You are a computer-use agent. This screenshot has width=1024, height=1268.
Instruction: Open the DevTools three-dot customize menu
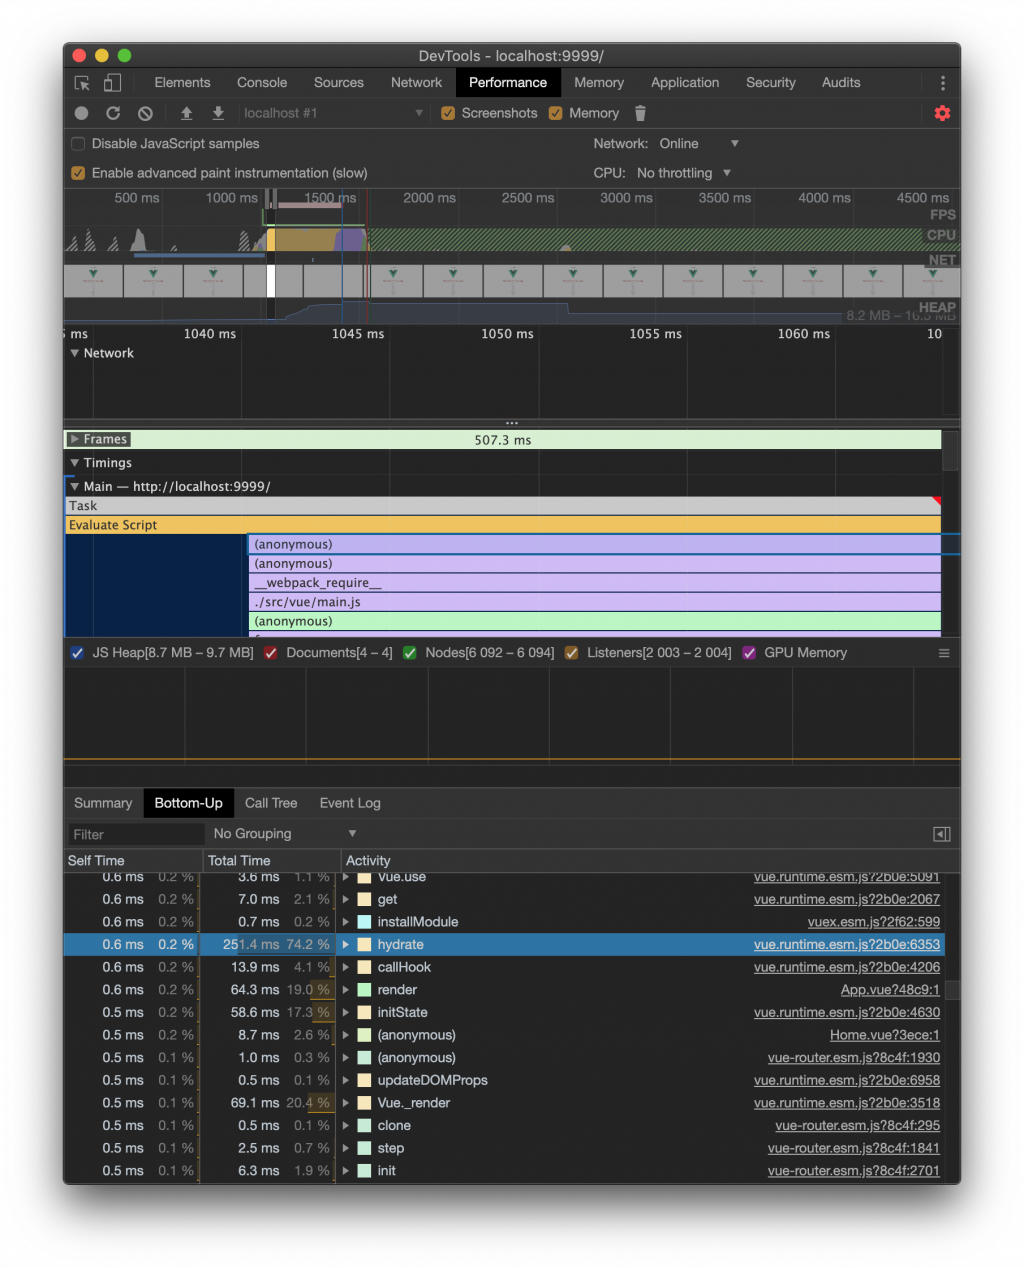pyautogui.click(x=942, y=83)
